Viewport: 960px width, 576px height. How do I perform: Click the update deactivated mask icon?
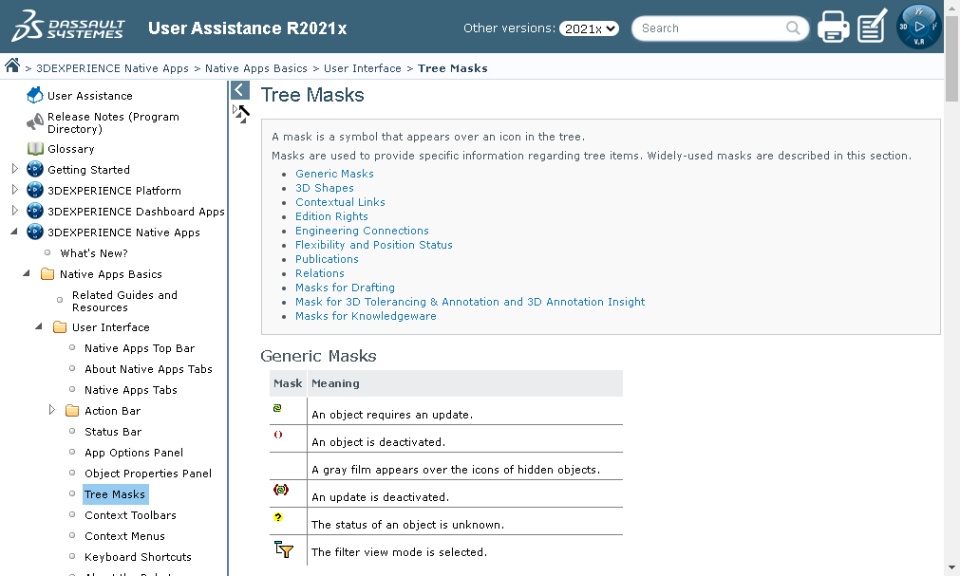[280, 490]
